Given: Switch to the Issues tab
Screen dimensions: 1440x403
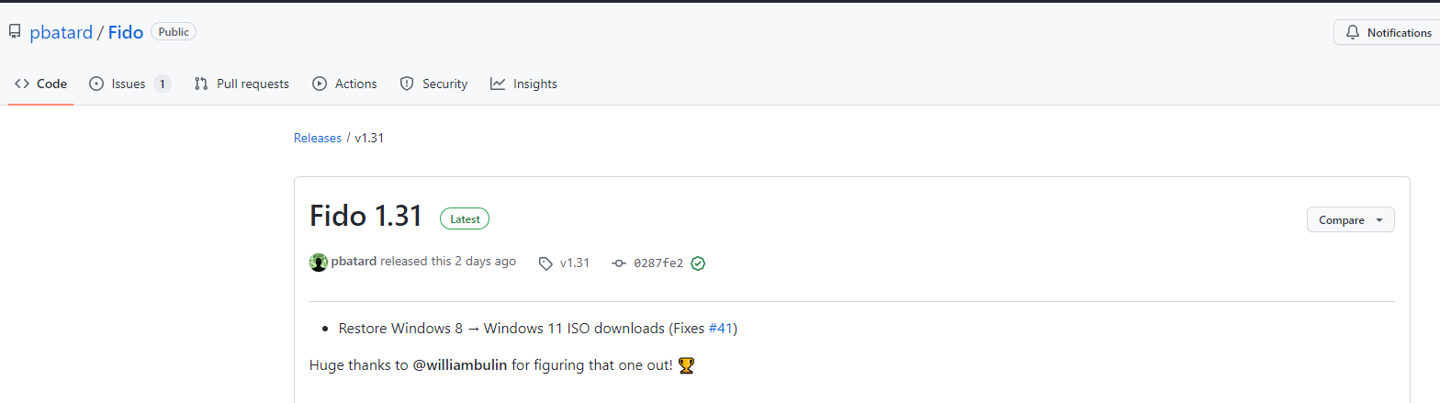Looking at the screenshot, I should 129,84.
